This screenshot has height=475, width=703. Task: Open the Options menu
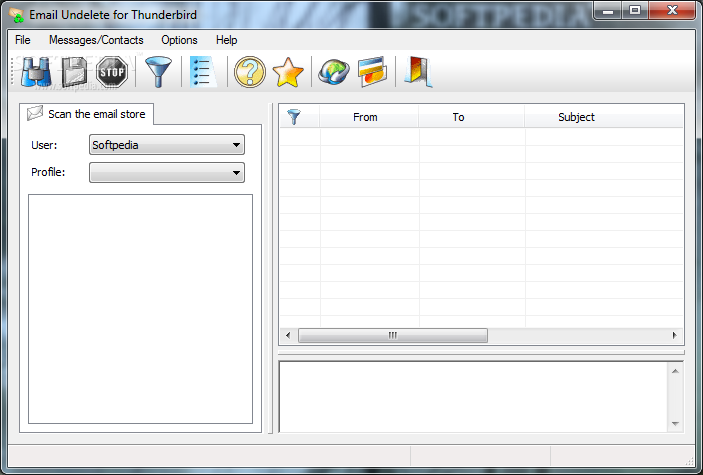coord(179,40)
